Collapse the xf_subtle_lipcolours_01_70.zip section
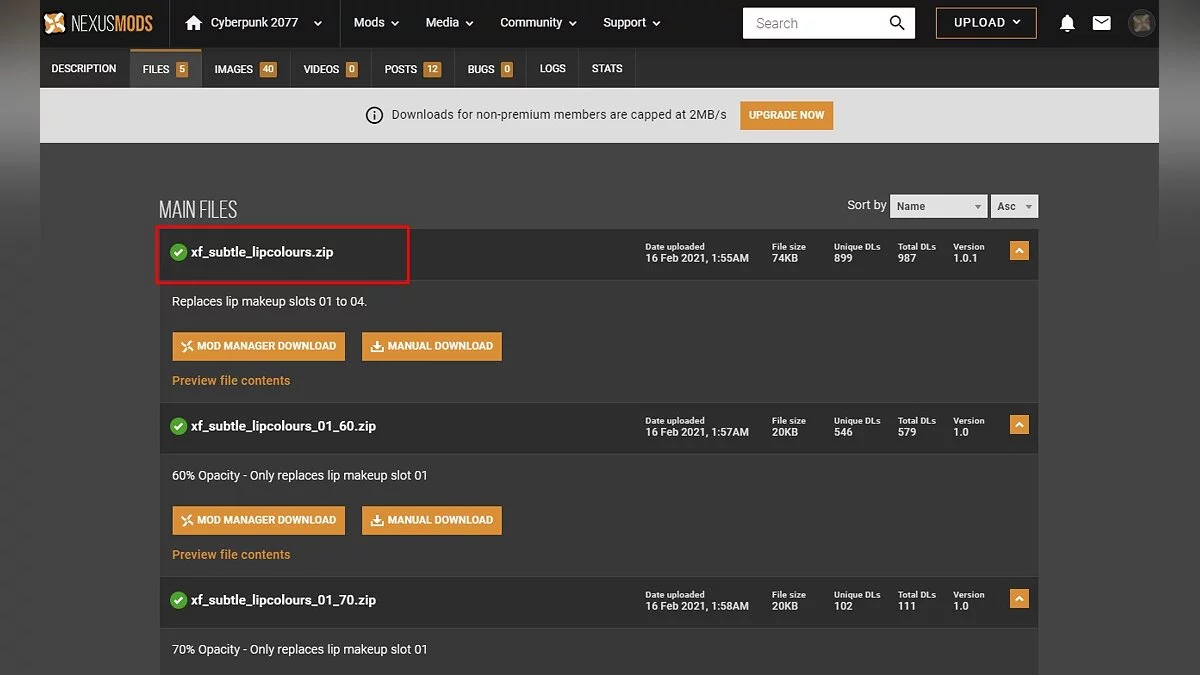 click(x=1019, y=599)
